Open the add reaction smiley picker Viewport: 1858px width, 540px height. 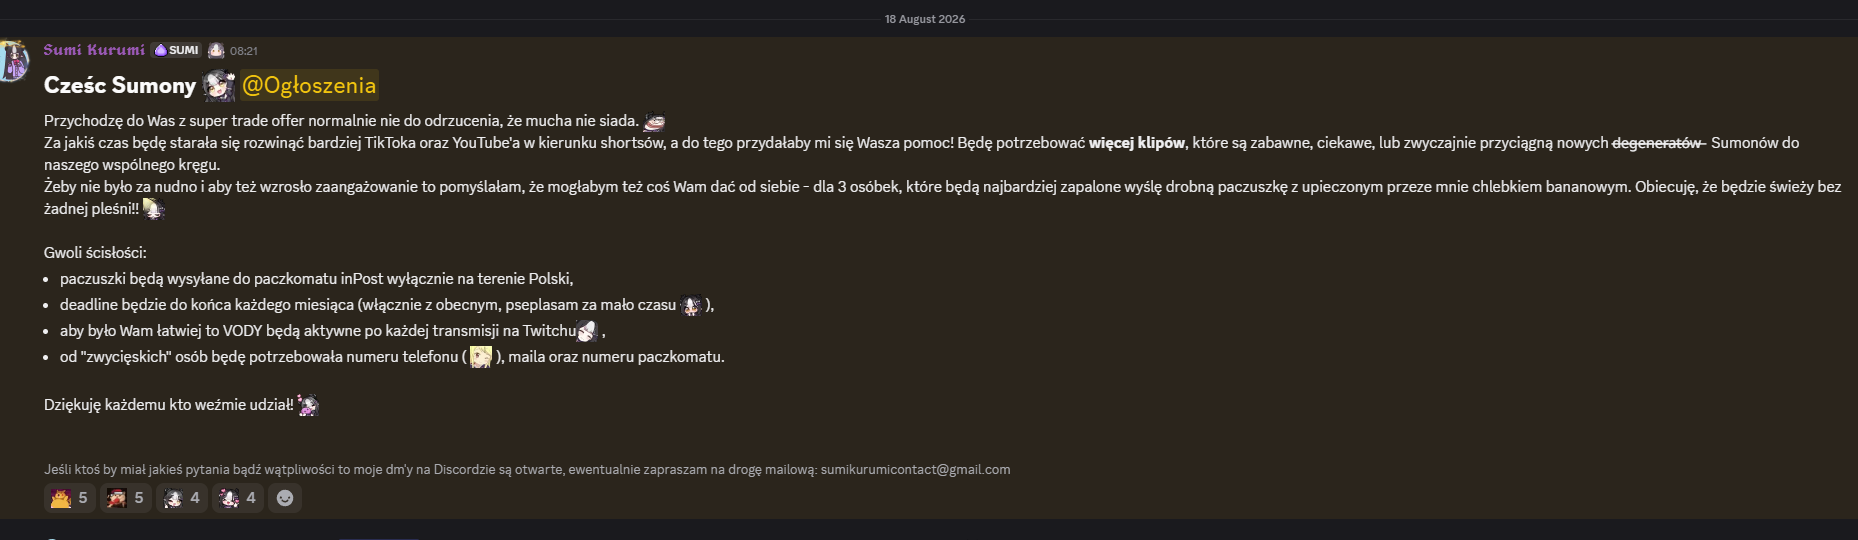285,498
